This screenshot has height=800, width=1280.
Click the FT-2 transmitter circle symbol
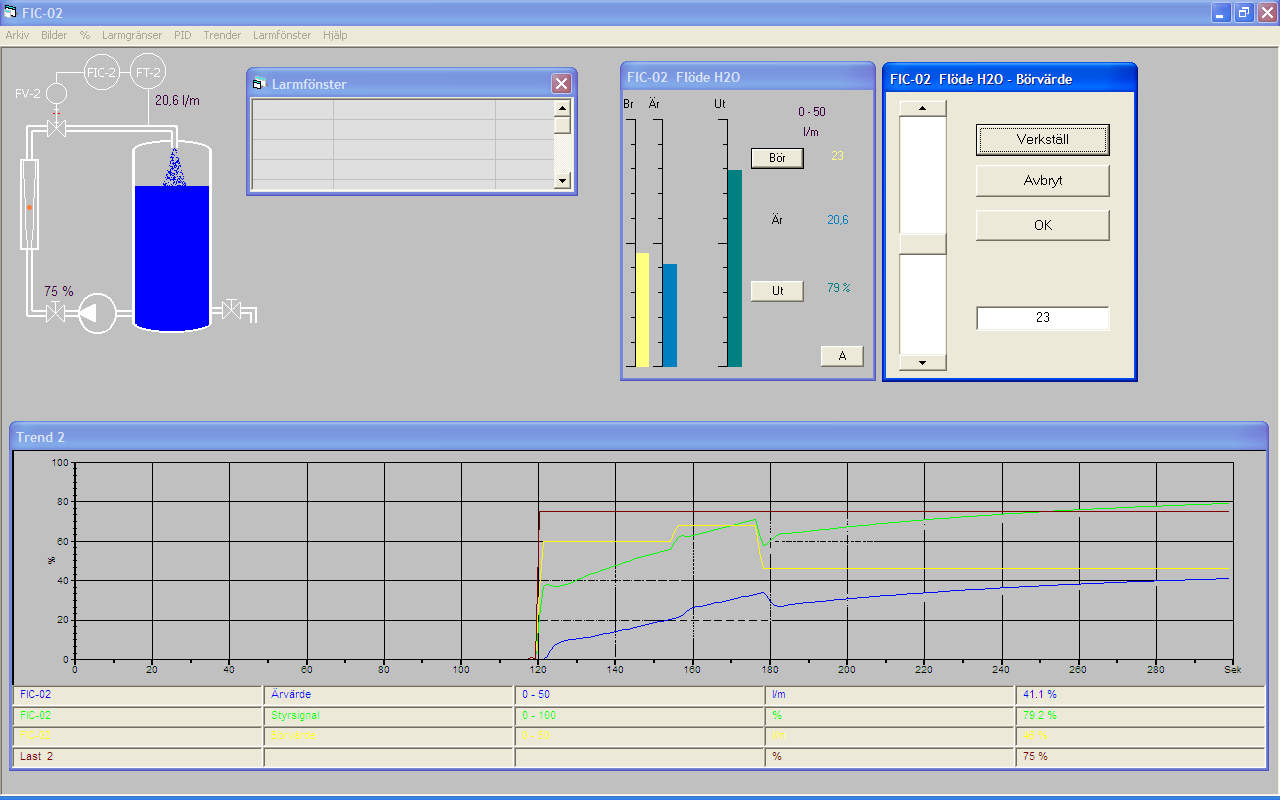pyautogui.click(x=148, y=73)
